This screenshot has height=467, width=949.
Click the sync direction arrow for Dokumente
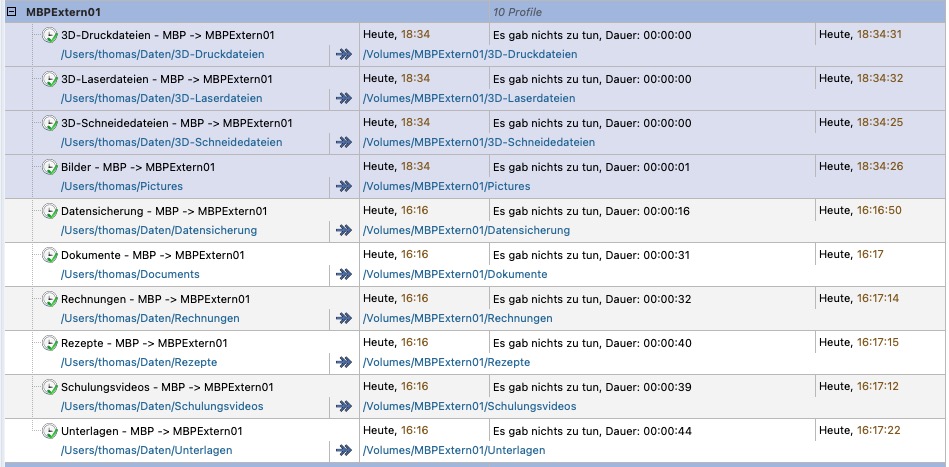pyautogui.click(x=344, y=274)
